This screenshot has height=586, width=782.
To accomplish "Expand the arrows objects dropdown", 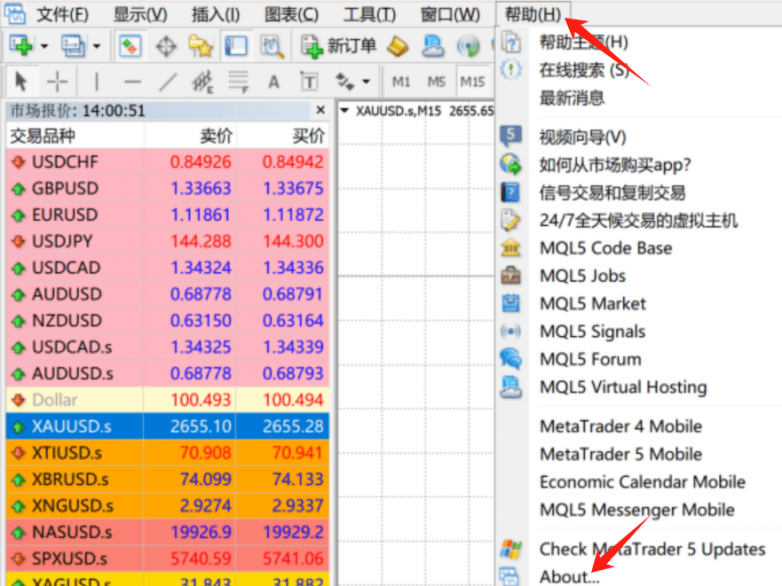I will [366, 81].
